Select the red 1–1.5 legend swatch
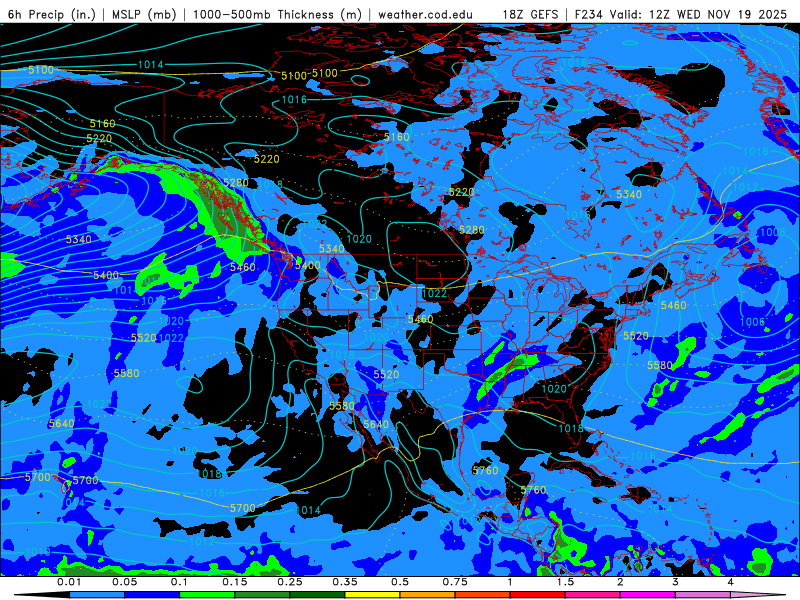Image resolution: width=800 pixels, height=600 pixels. (x=538, y=595)
